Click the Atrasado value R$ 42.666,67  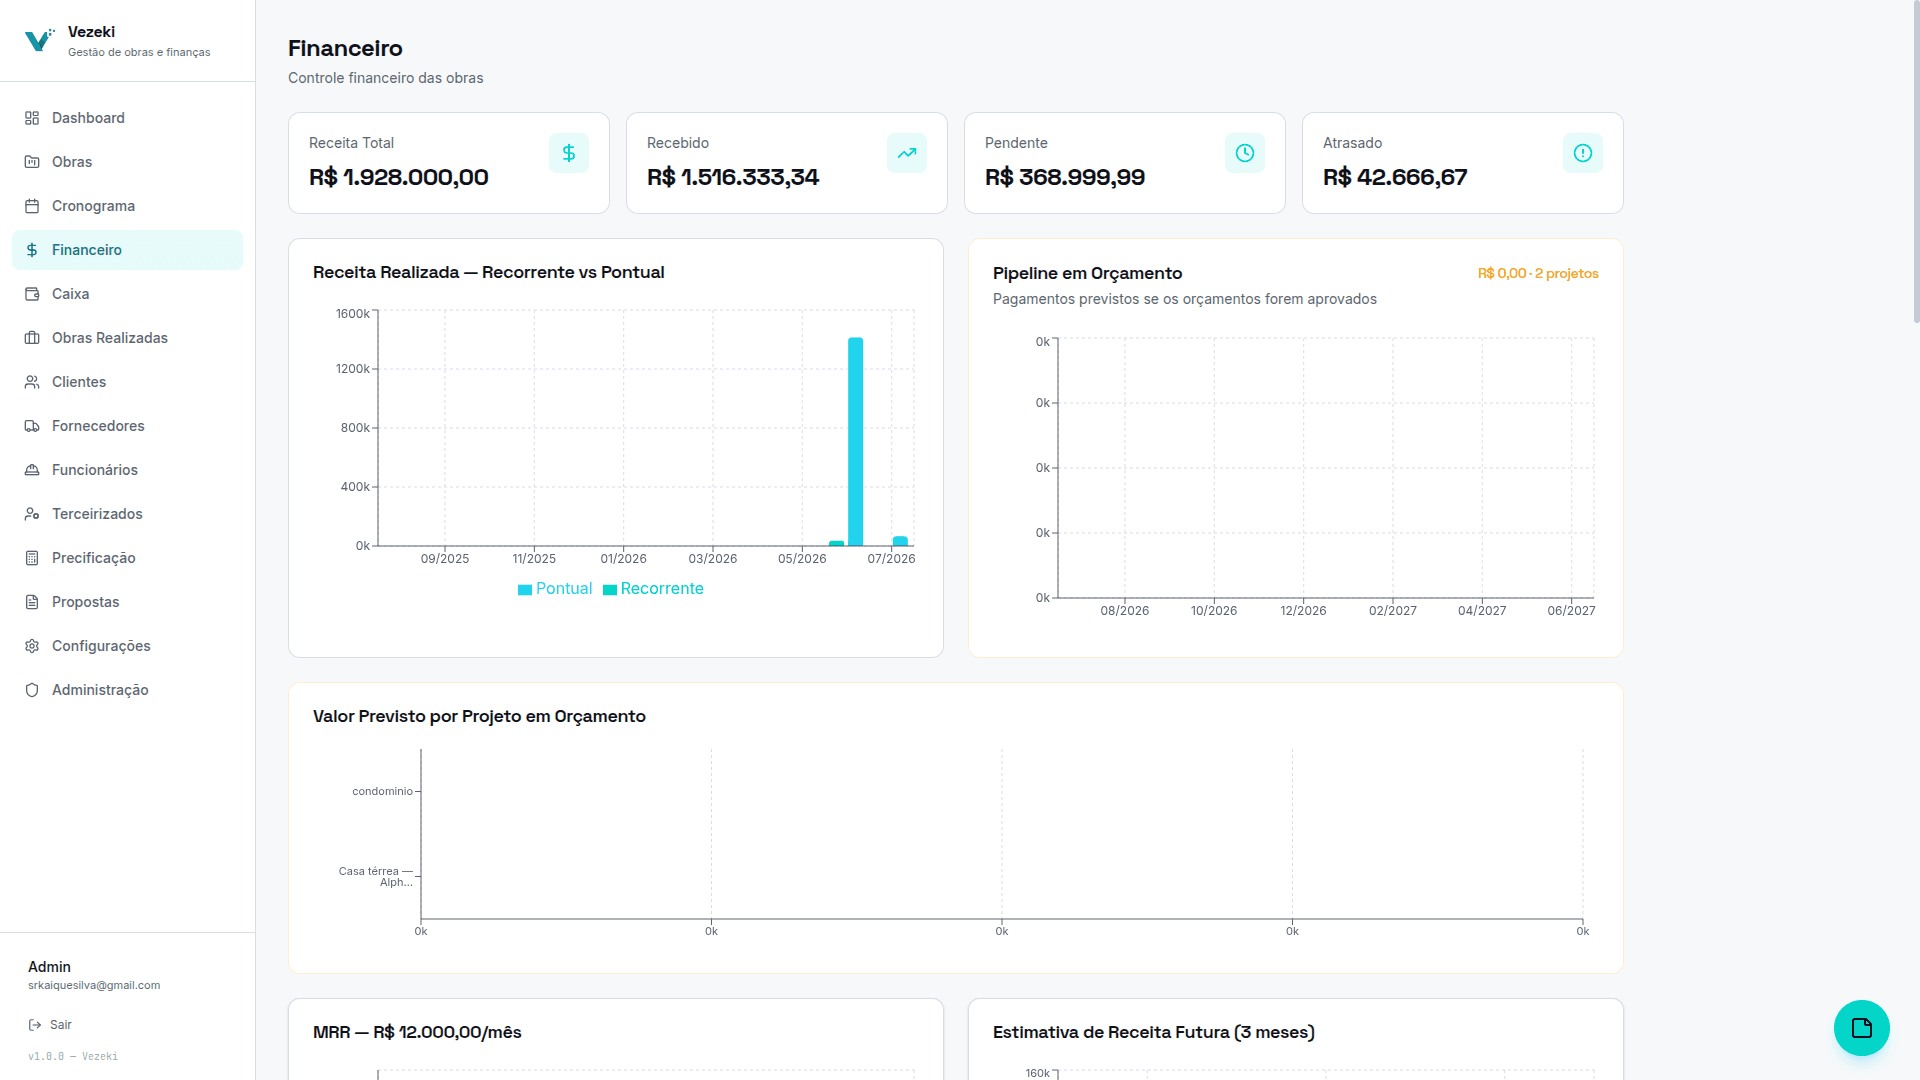point(1395,177)
